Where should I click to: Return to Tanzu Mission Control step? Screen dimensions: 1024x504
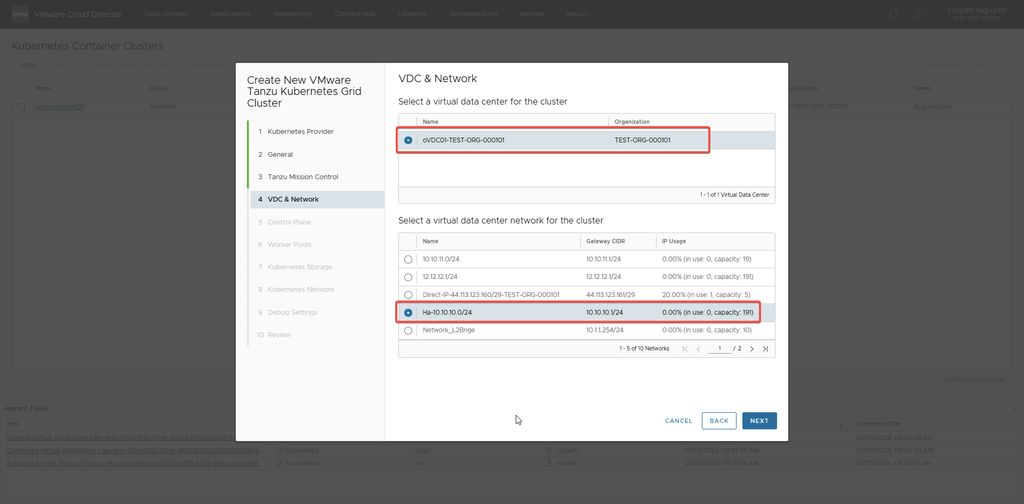[302, 177]
